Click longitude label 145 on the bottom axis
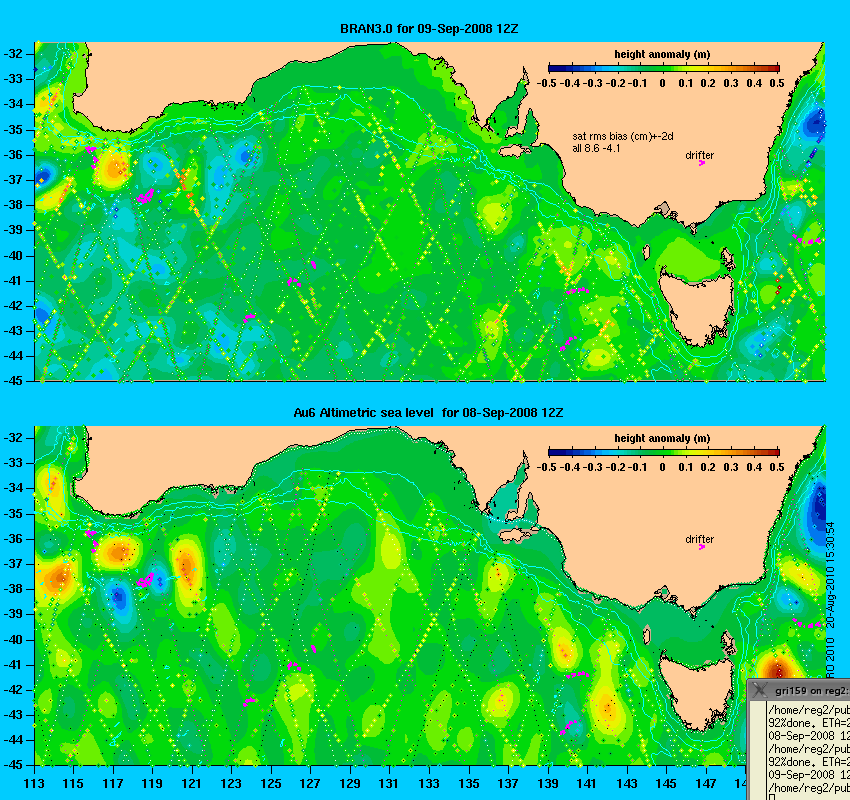Screen dimensions: 850x800 (x=666, y=784)
